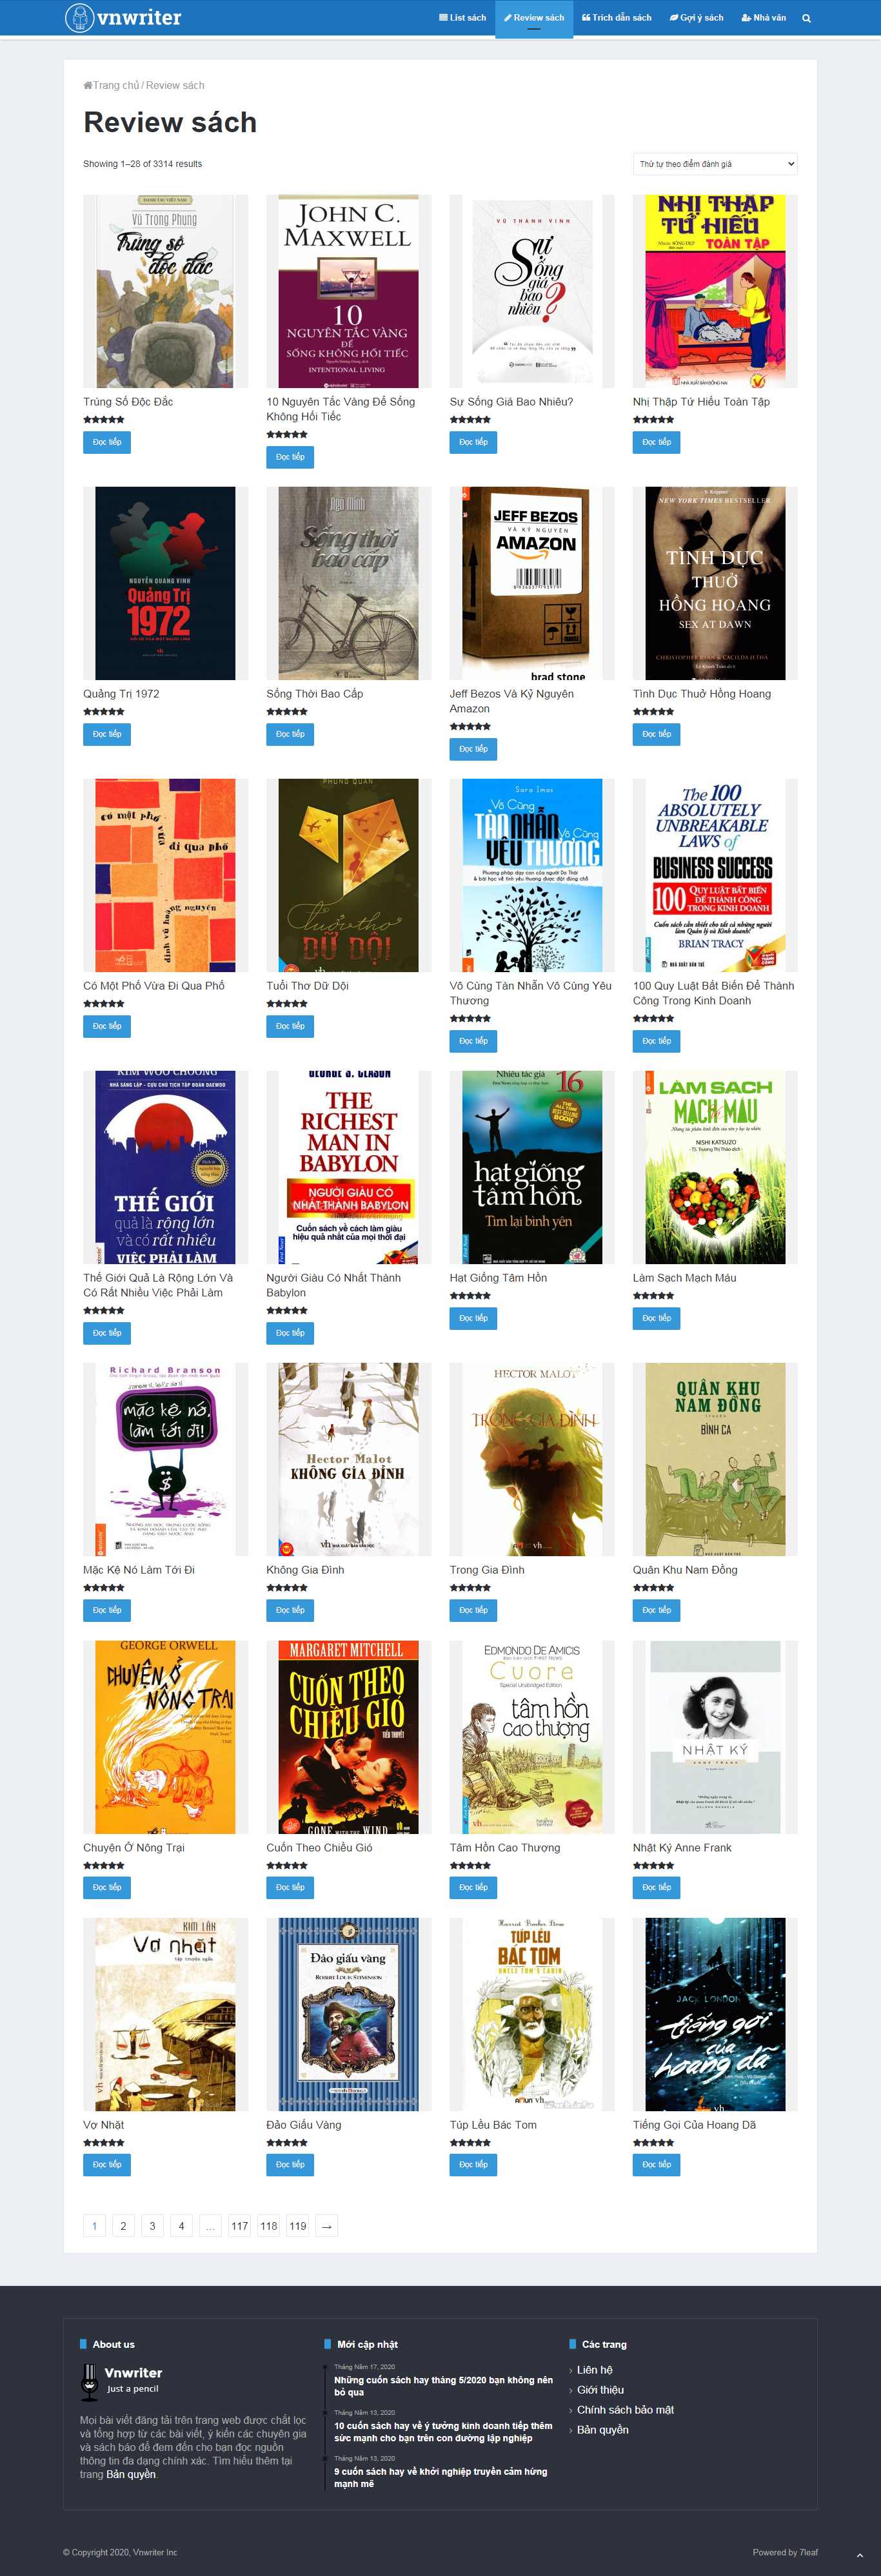Select the Trích dẫn sách menu item
This screenshot has height=2576, width=881.
click(x=616, y=18)
